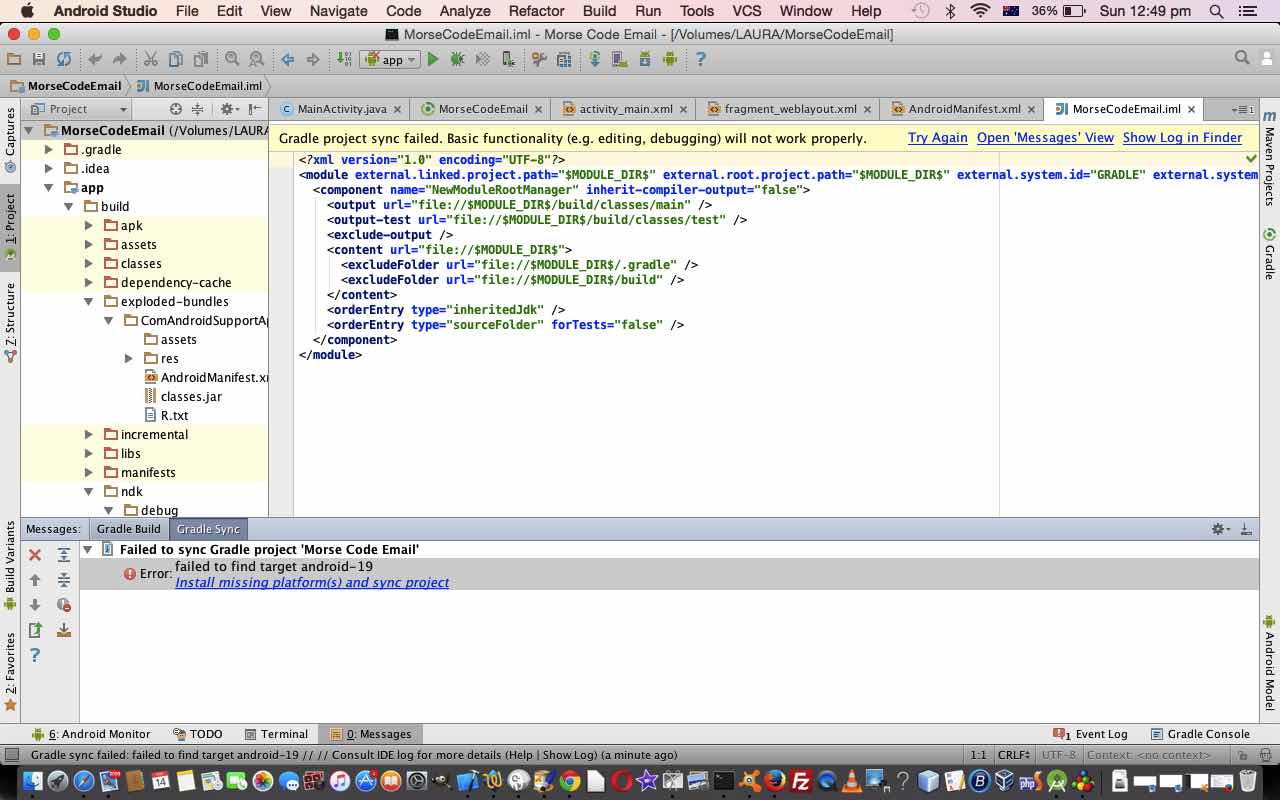Toggle the Favorites side panel
Screen dimensions: 1280x800
coord(10,672)
